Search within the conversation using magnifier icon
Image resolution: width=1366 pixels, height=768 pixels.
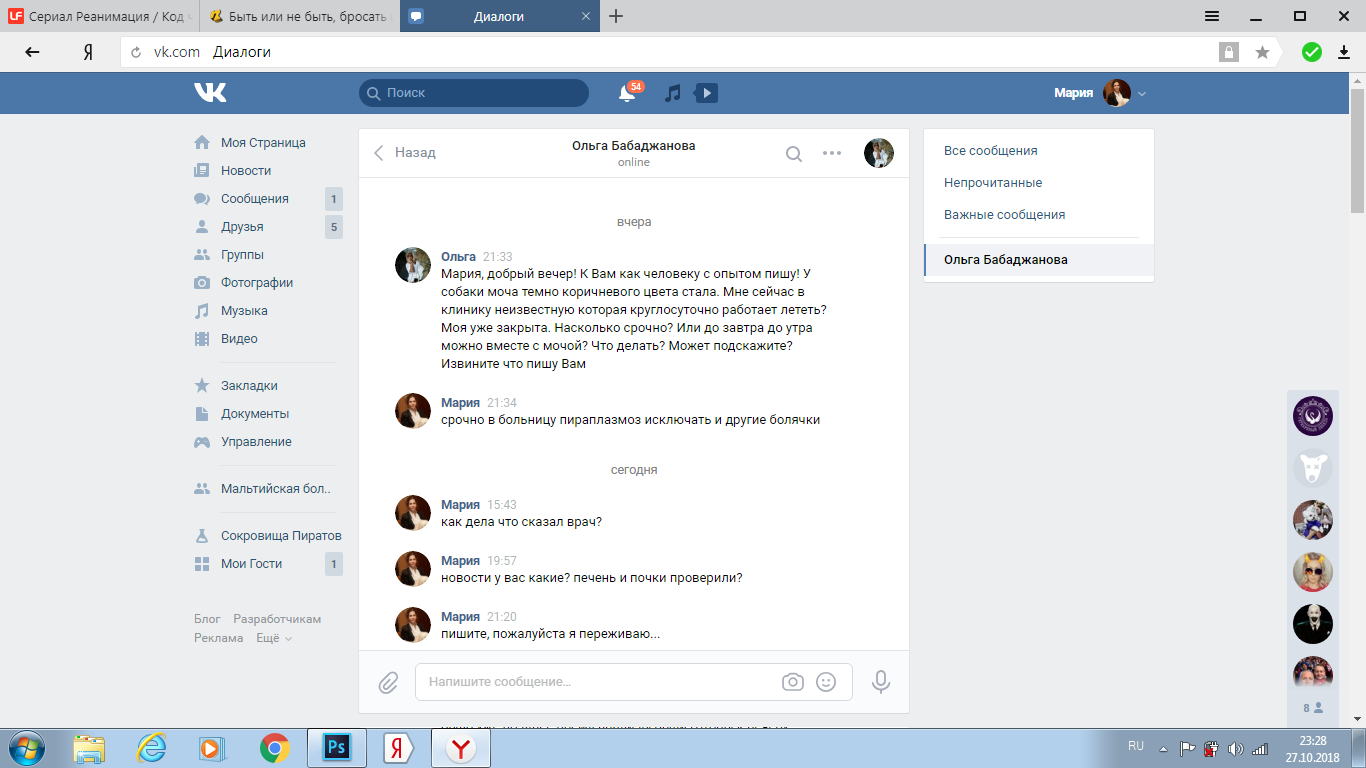click(793, 154)
